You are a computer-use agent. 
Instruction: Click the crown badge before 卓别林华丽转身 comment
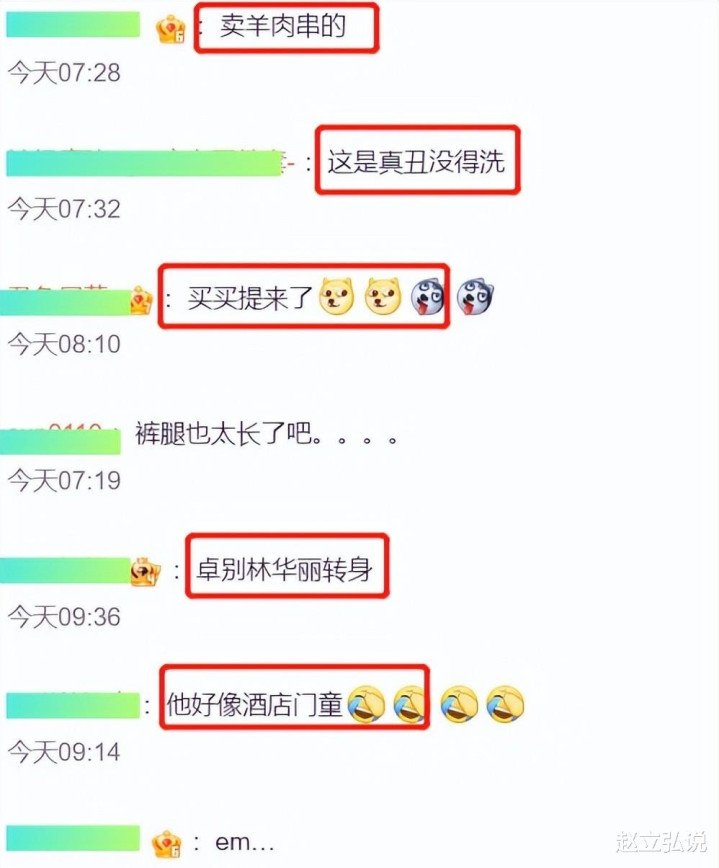(x=145, y=571)
